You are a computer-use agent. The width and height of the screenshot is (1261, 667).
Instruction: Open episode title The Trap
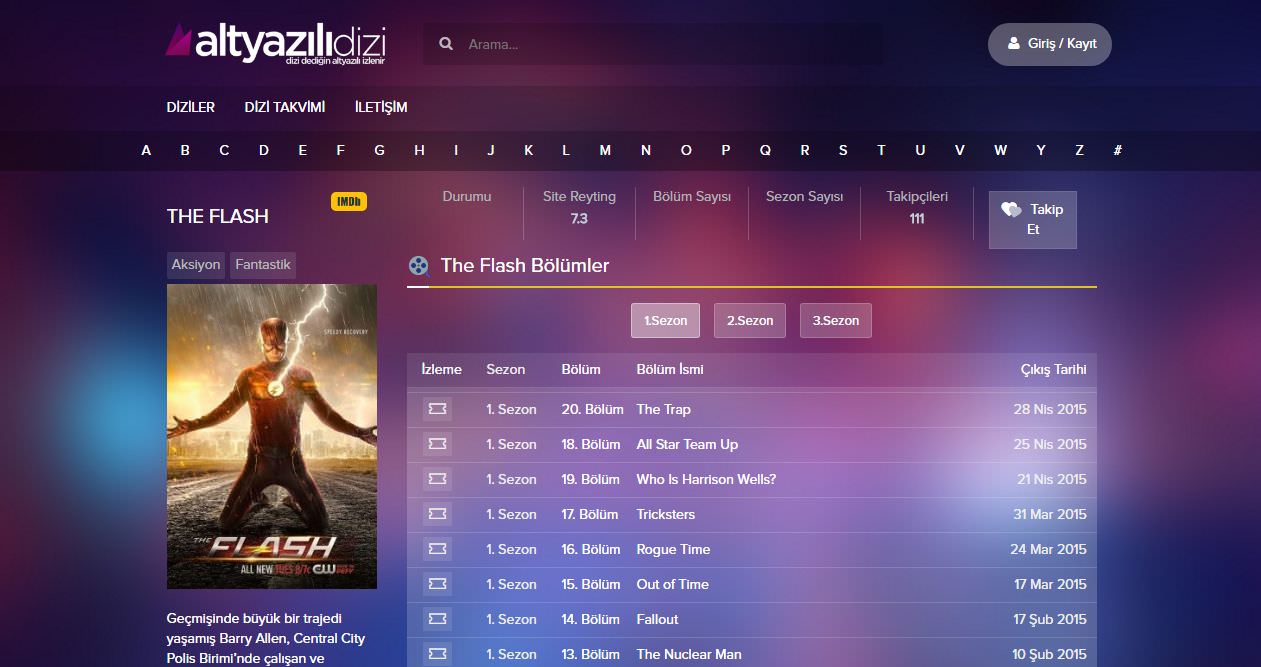(x=664, y=409)
